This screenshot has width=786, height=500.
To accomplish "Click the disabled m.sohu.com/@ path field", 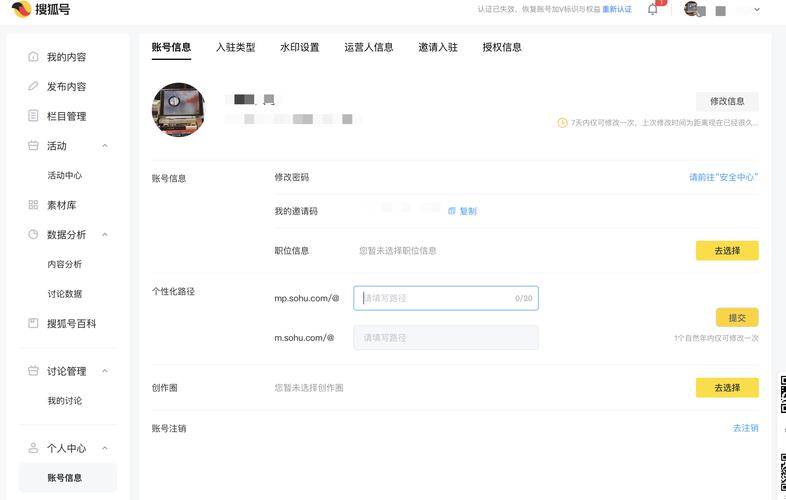I will 446,338.
